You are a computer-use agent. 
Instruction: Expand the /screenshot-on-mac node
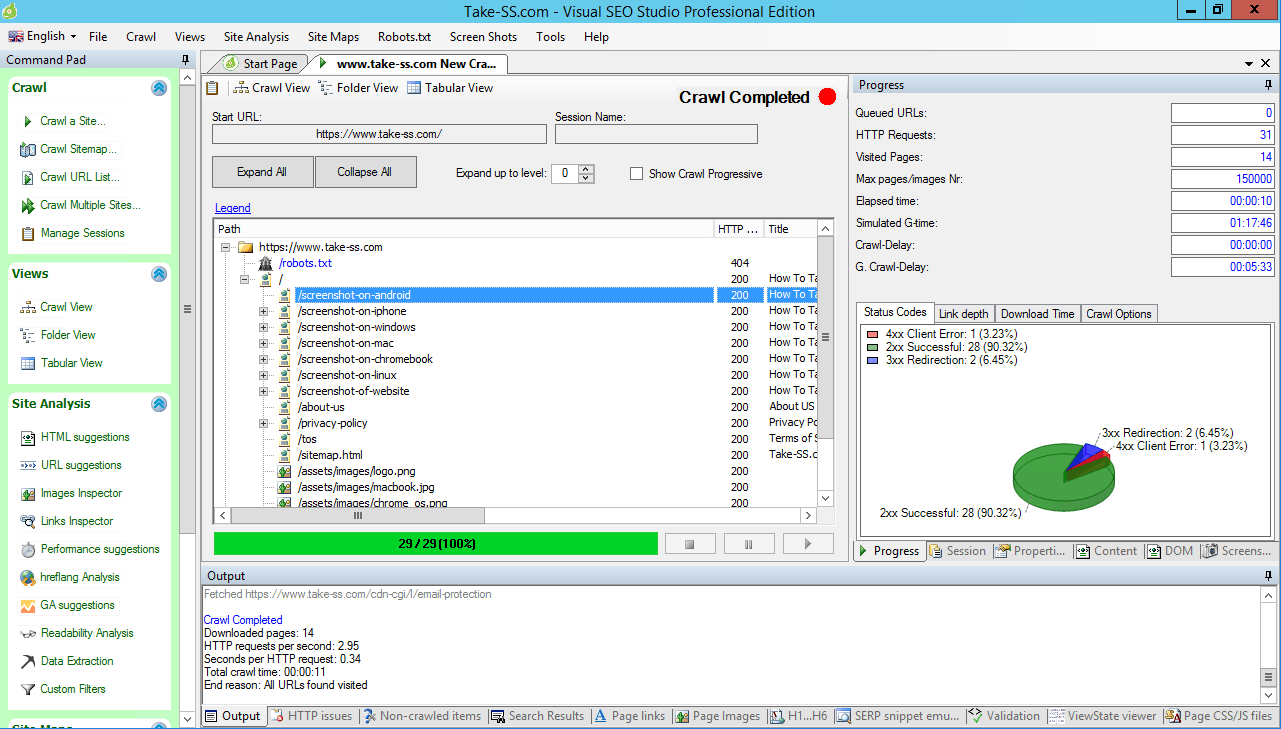[x=264, y=343]
